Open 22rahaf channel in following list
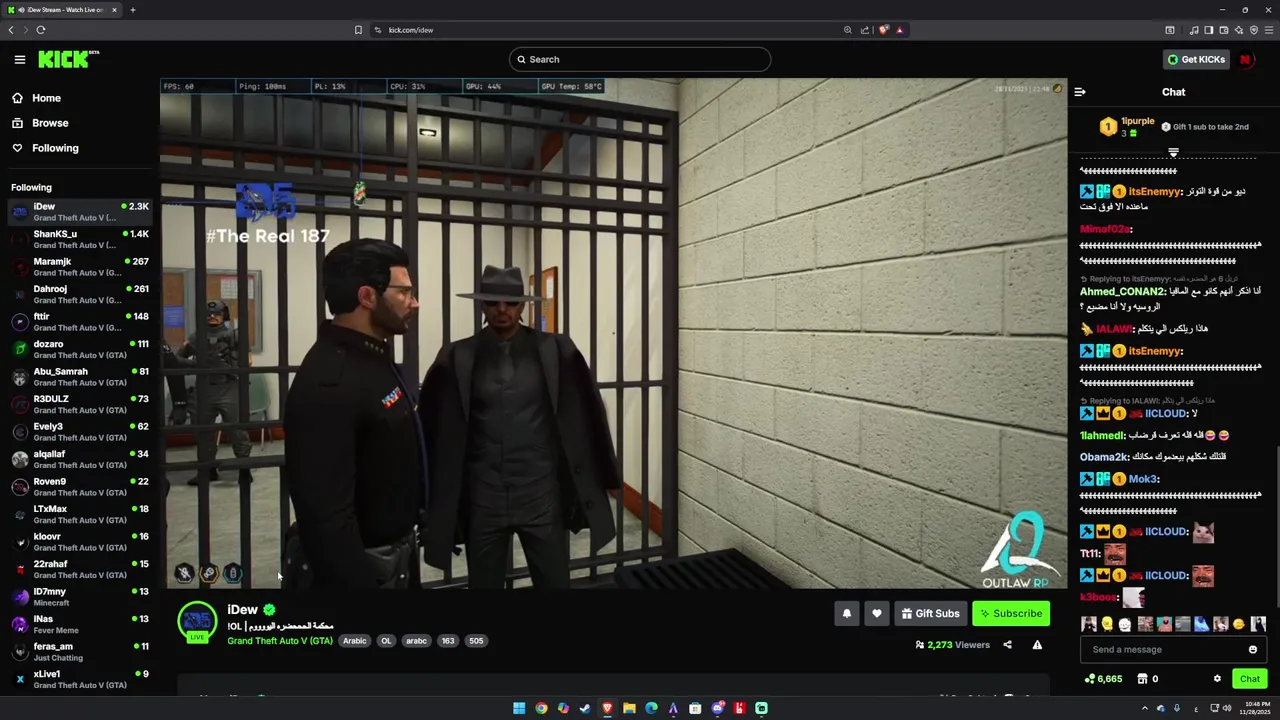 point(80,569)
